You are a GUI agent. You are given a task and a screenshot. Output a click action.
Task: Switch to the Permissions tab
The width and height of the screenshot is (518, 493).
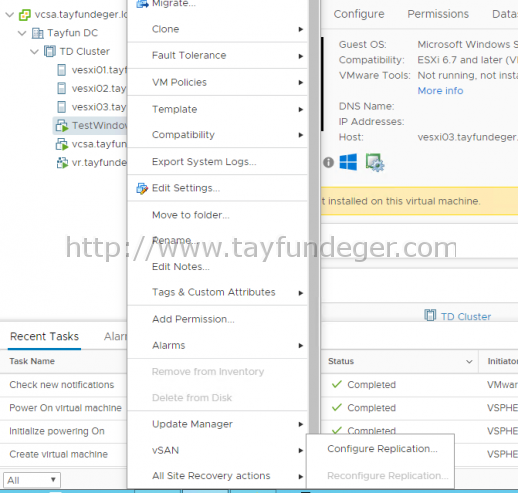pyautogui.click(x=438, y=14)
